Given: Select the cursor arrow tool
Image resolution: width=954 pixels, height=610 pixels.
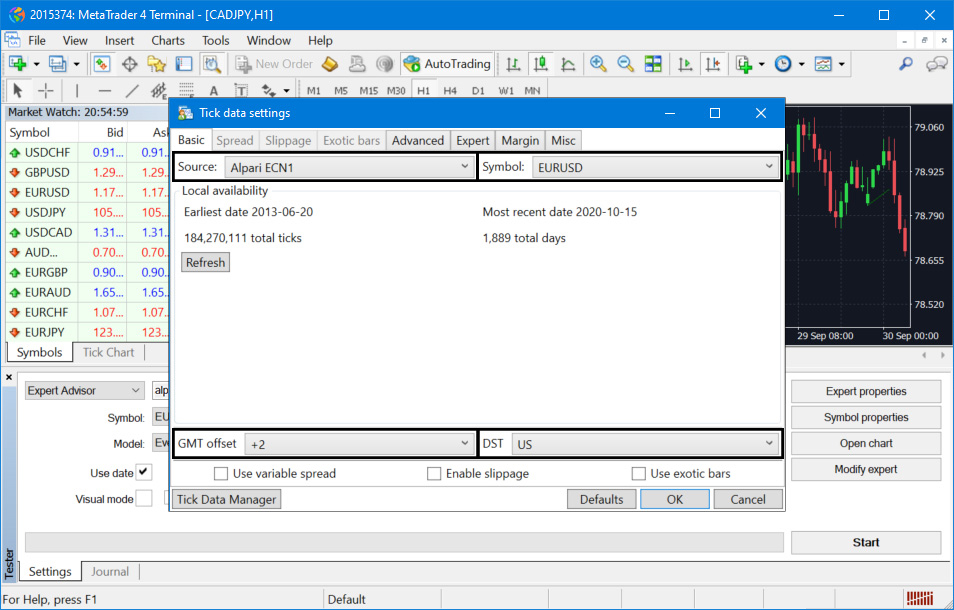Looking at the screenshot, I should (x=18, y=91).
